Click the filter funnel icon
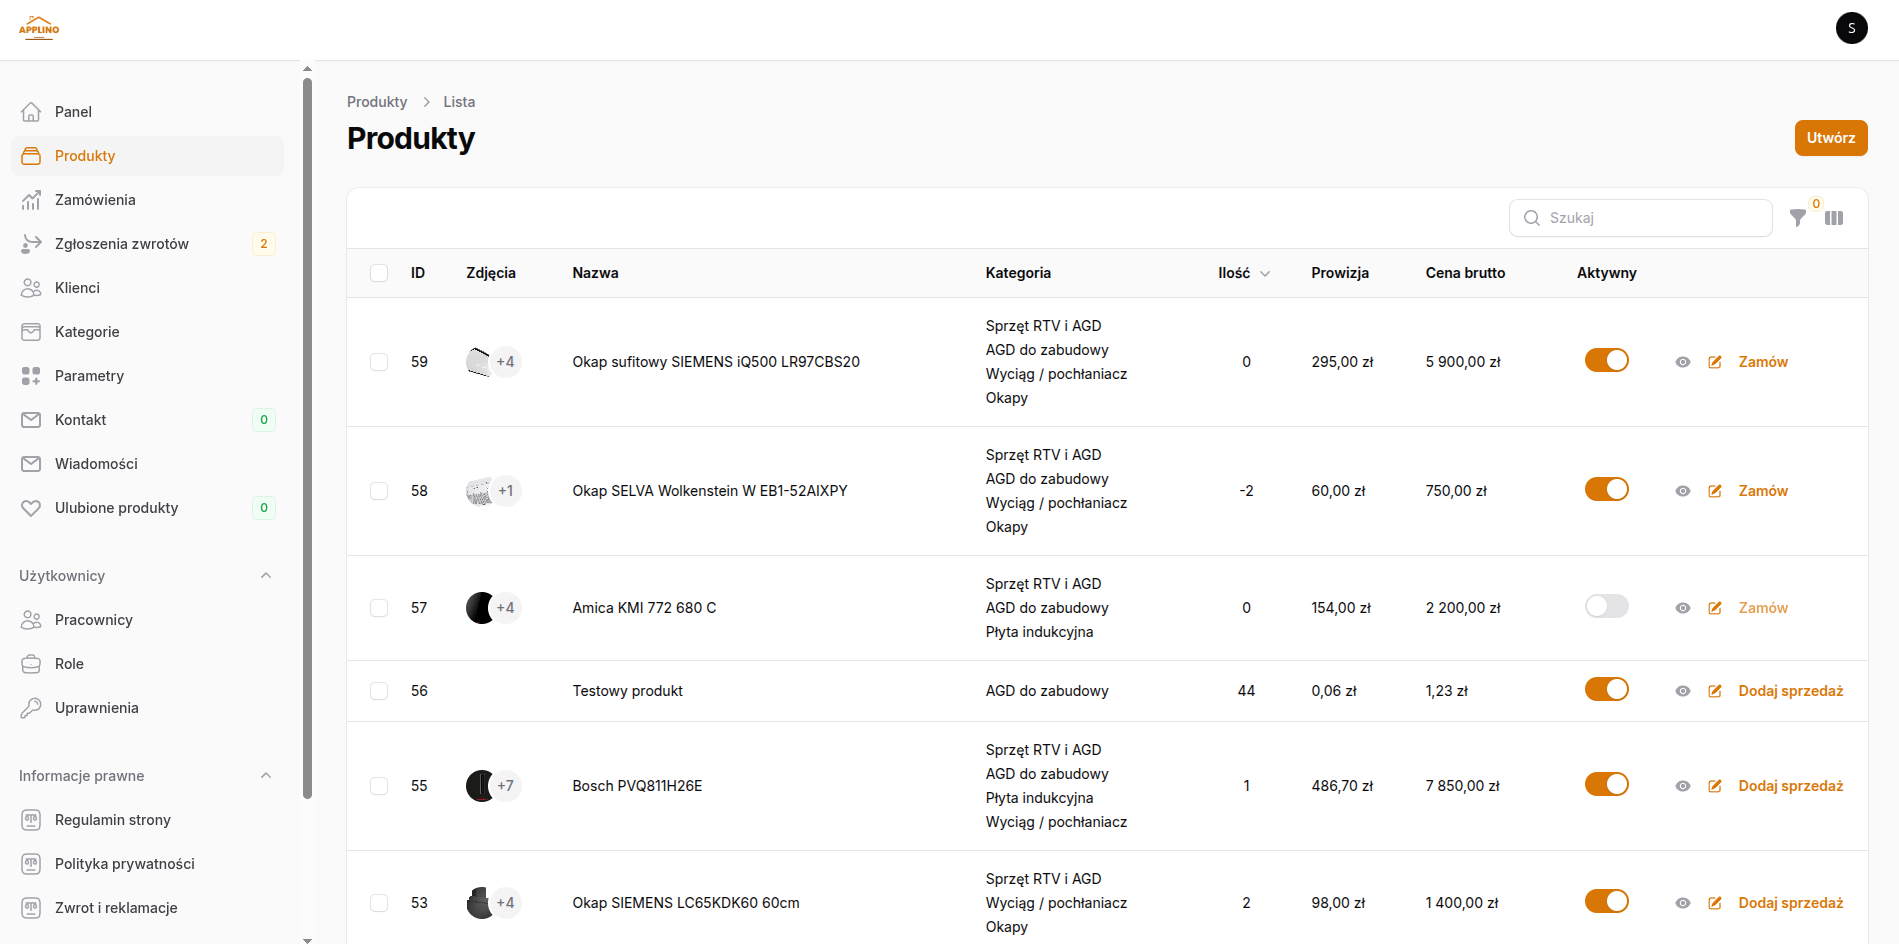This screenshot has width=1899, height=944. [x=1797, y=218]
